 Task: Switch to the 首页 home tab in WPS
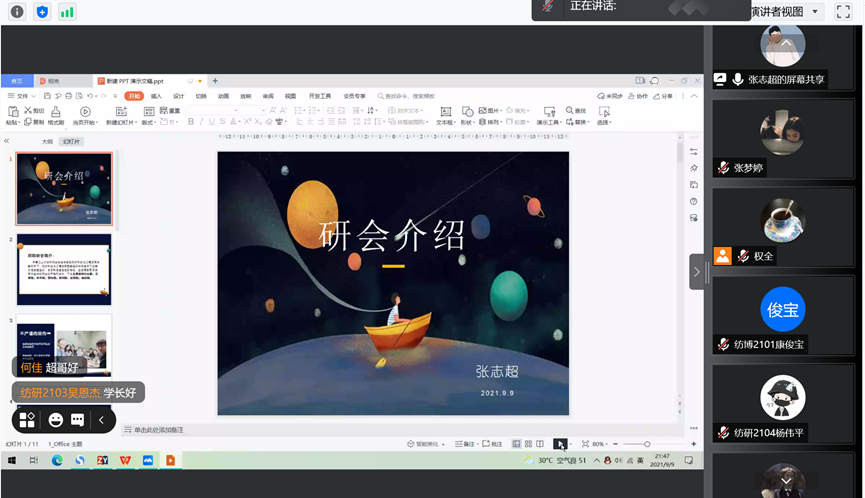pyautogui.click(x=17, y=81)
